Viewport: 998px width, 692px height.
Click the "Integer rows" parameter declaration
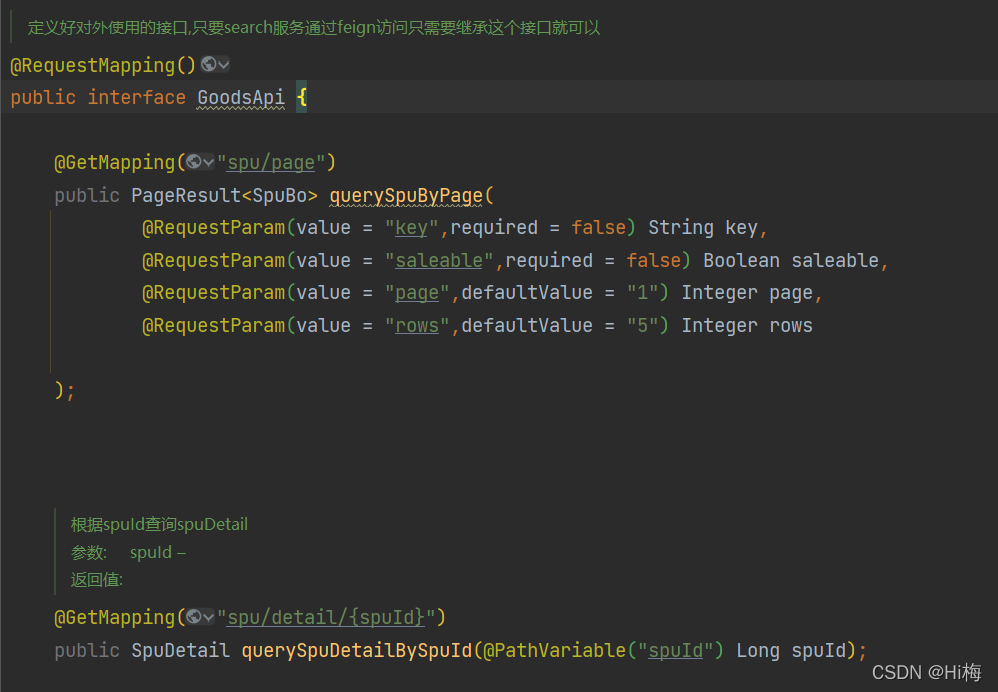[x=747, y=326]
